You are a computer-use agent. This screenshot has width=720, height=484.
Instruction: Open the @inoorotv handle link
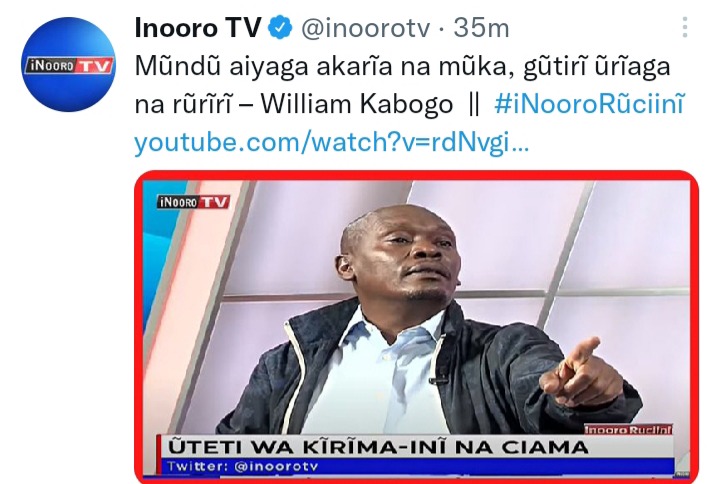click(366, 28)
